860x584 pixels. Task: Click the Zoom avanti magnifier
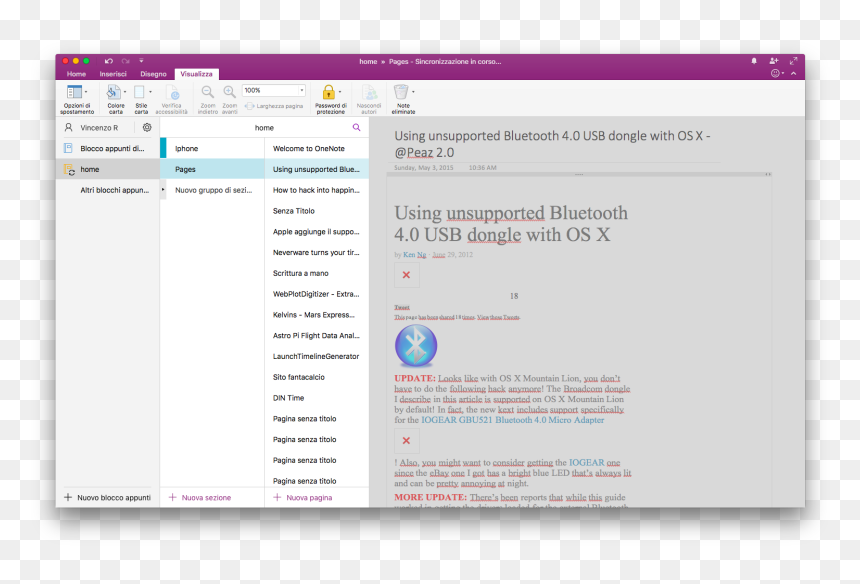point(229,92)
